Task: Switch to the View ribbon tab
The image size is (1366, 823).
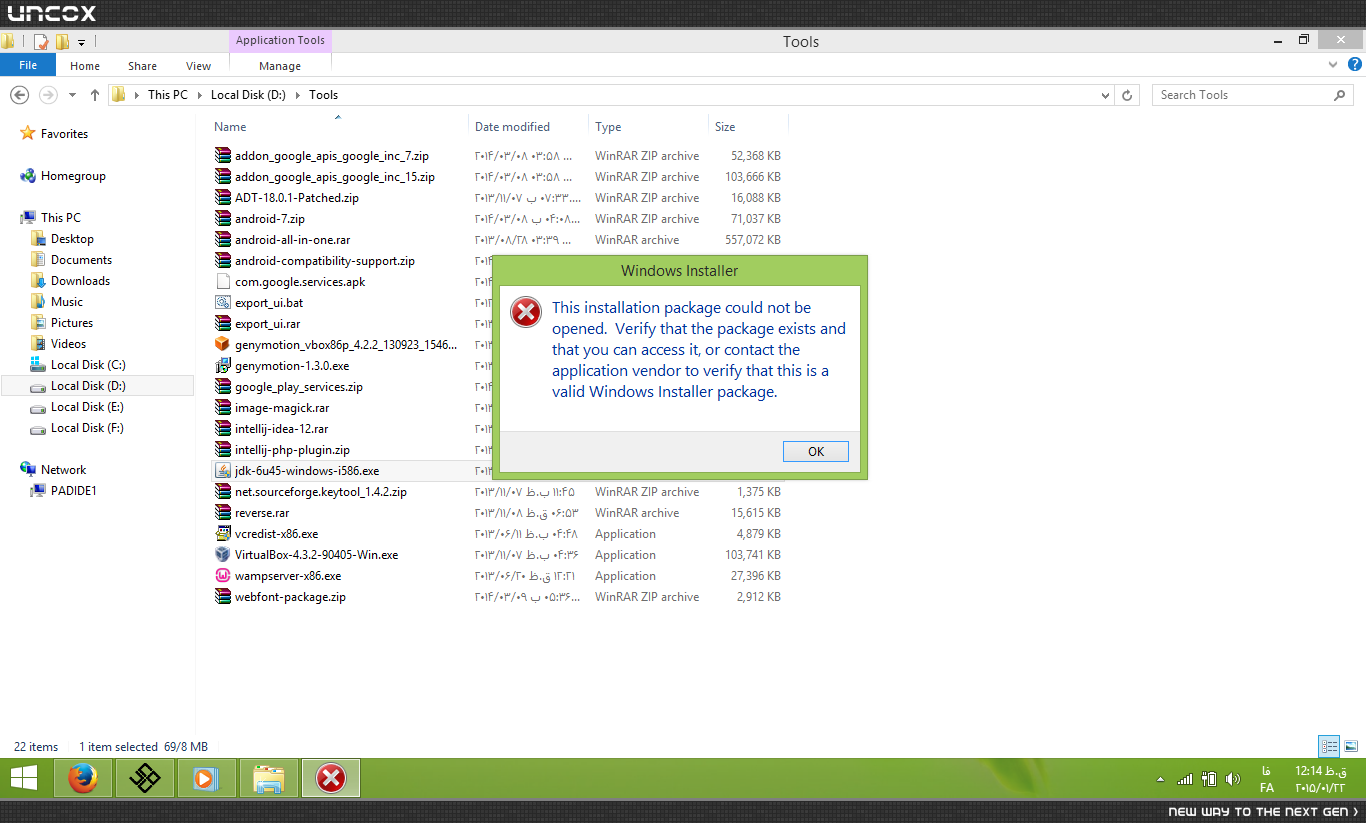Action: coord(198,66)
